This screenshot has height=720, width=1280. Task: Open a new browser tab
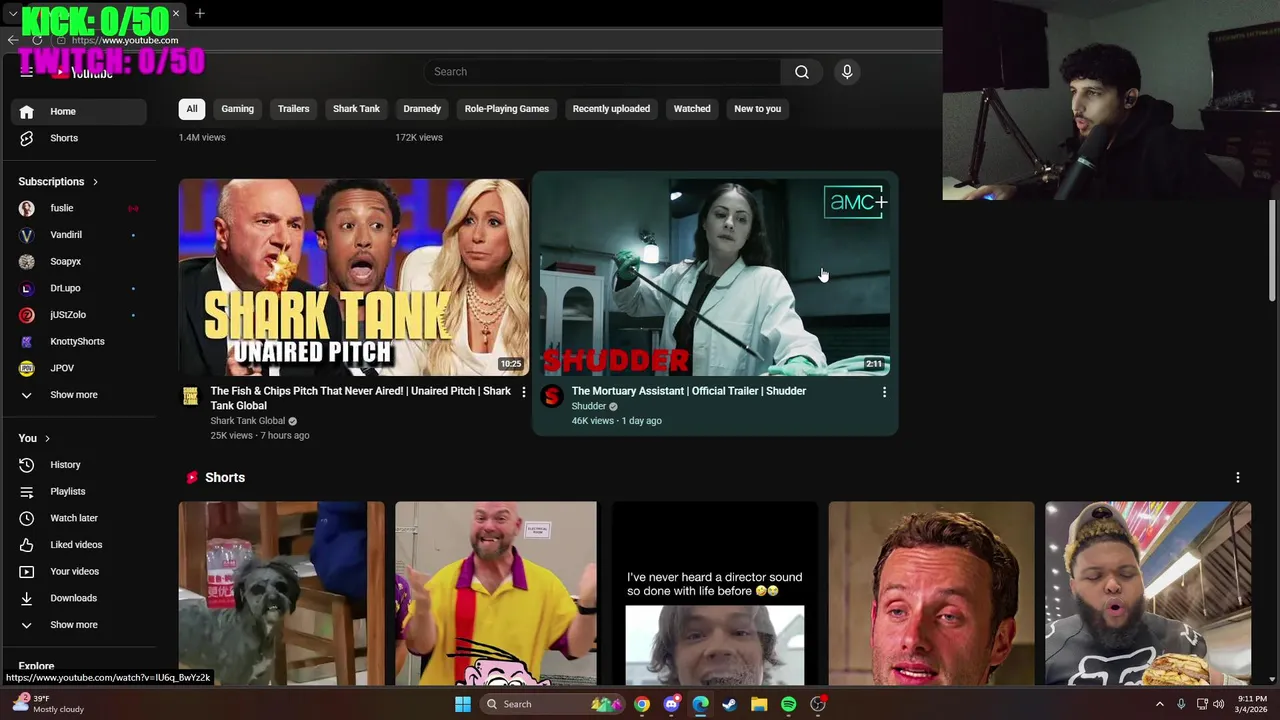[x=200, y=13]
